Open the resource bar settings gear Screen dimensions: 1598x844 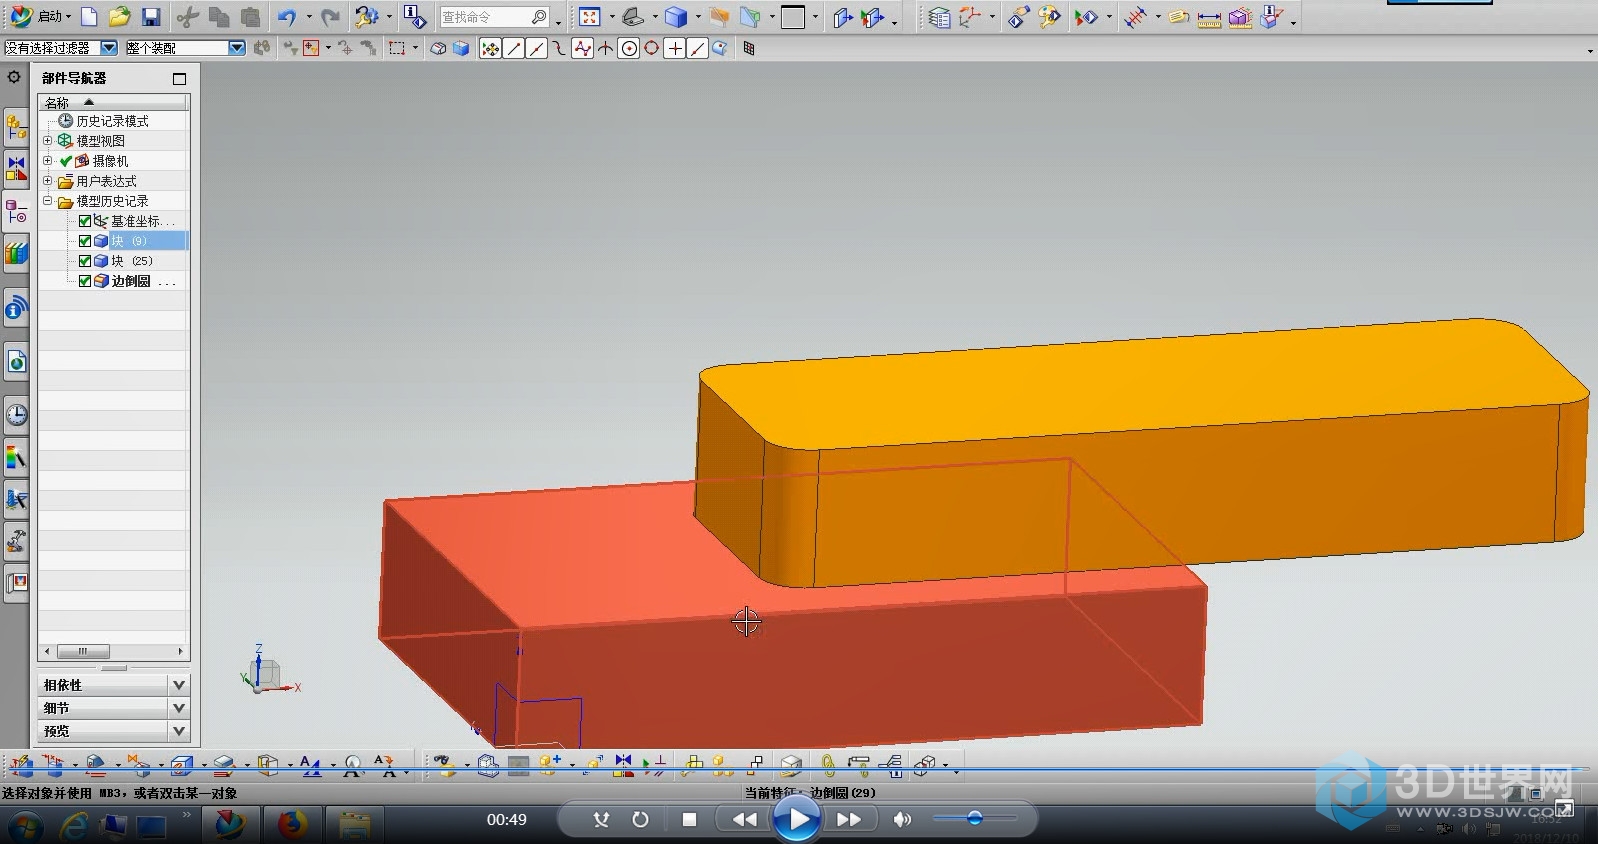pos(14,77)
